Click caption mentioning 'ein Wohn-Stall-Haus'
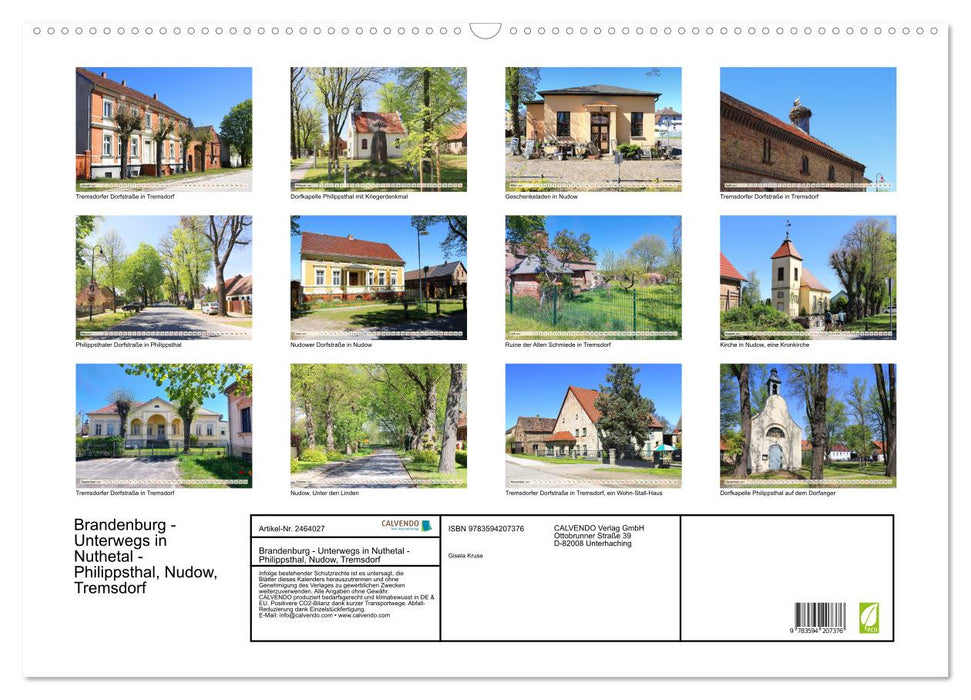Screen dimensions: 971x700 click(x=584, y=493)
